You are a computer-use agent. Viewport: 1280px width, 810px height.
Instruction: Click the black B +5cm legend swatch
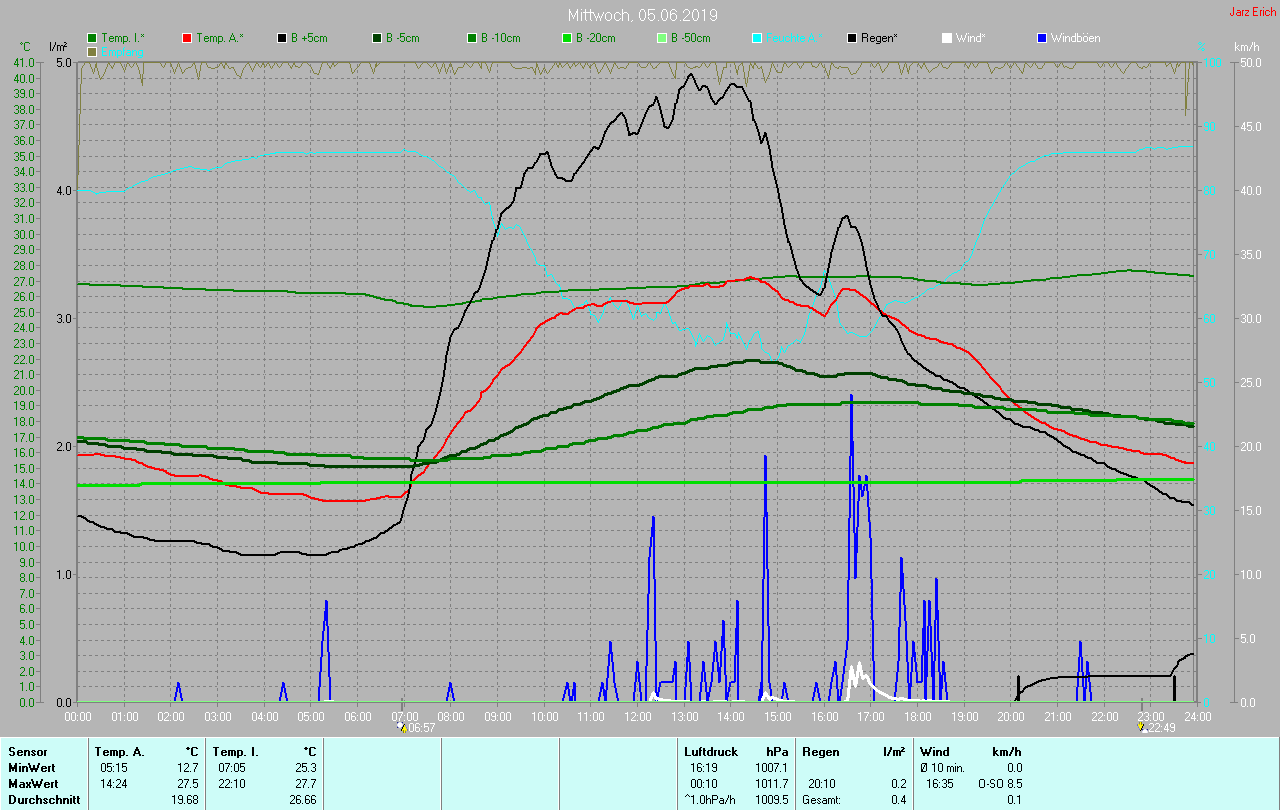(283, 38)
